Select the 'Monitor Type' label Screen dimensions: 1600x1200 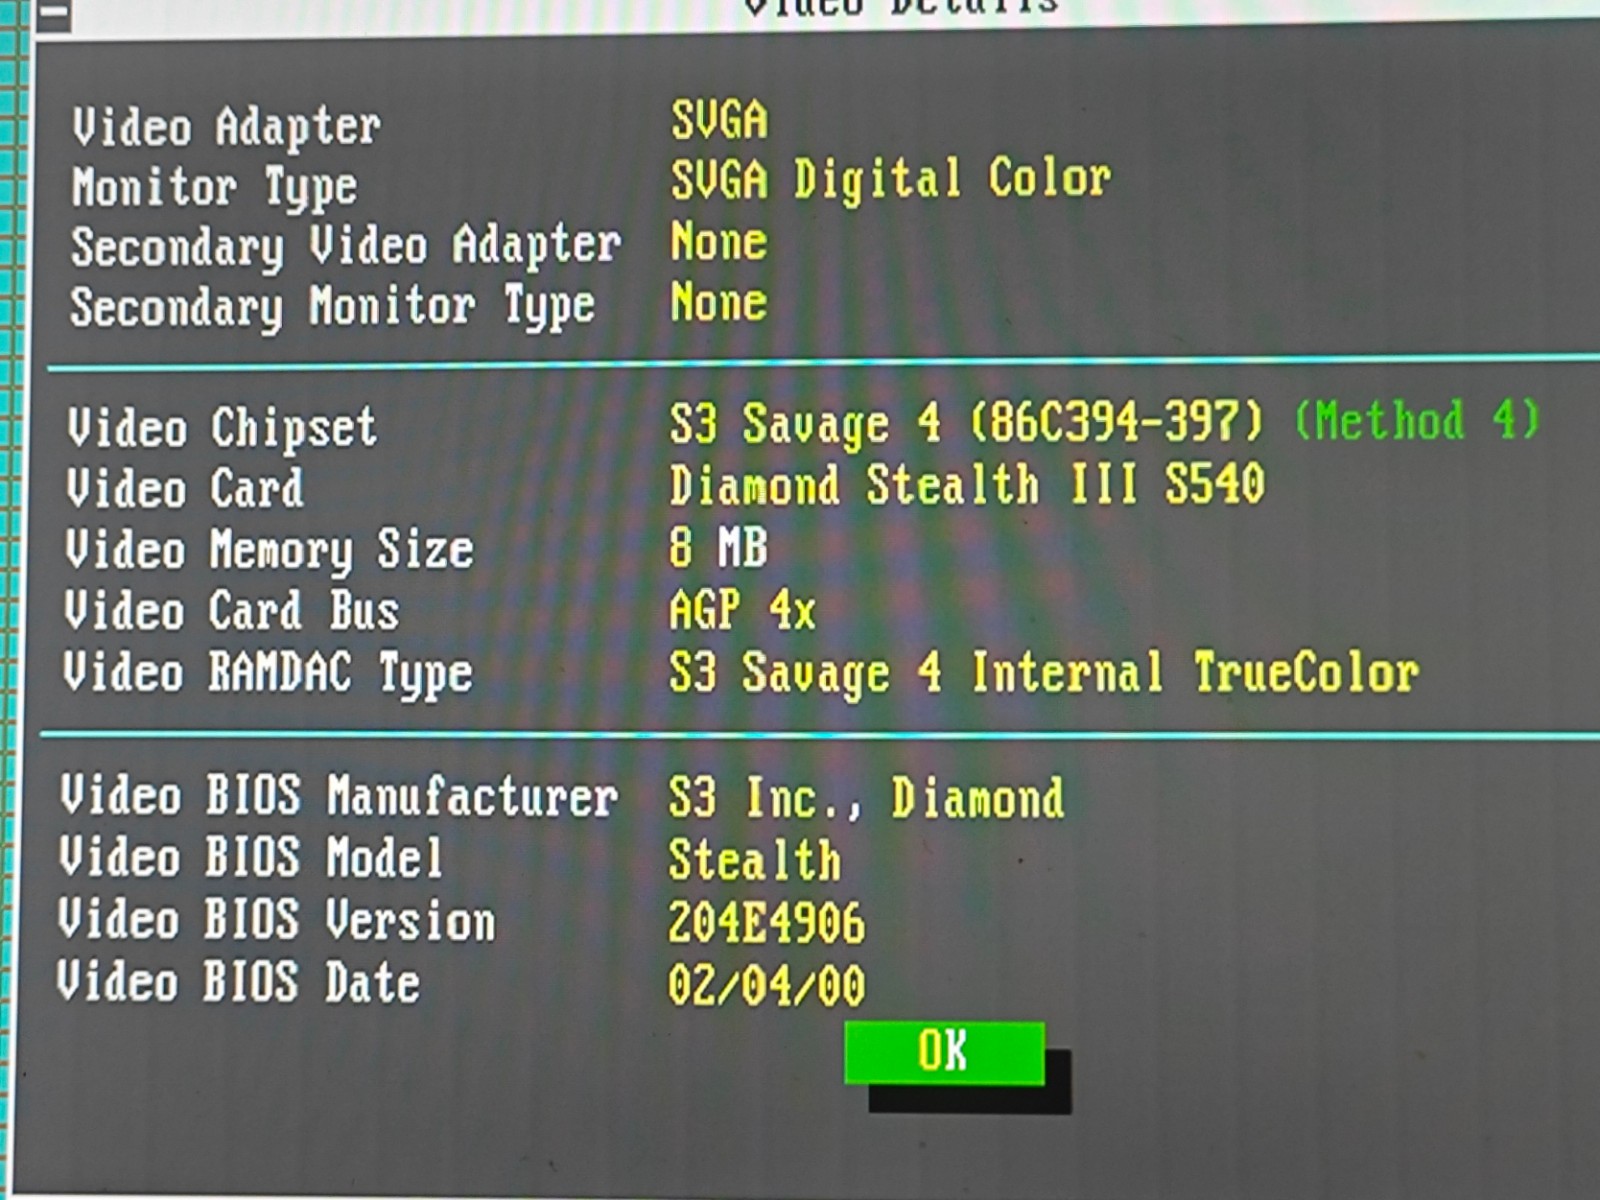(214, 188)
